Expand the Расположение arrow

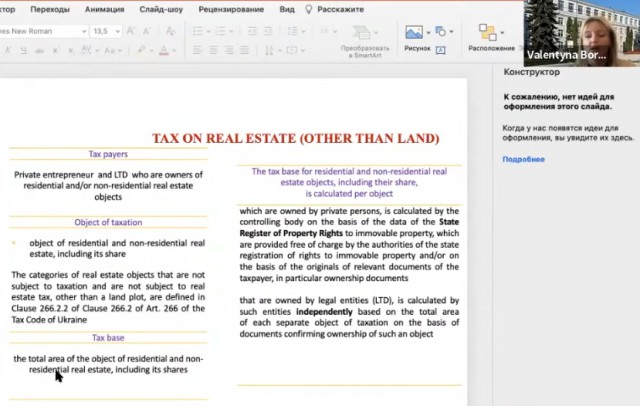(x=502, y=32)
